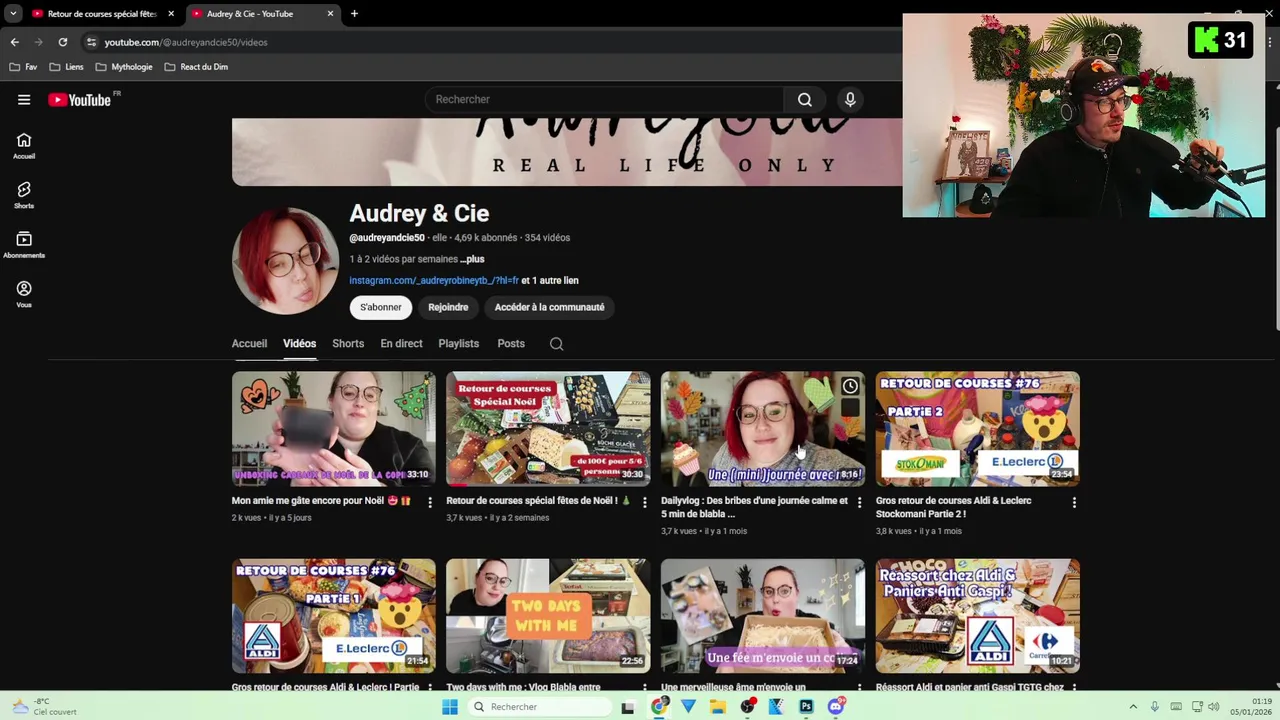Switch to the Vidéos channel tab

[299, 344]
